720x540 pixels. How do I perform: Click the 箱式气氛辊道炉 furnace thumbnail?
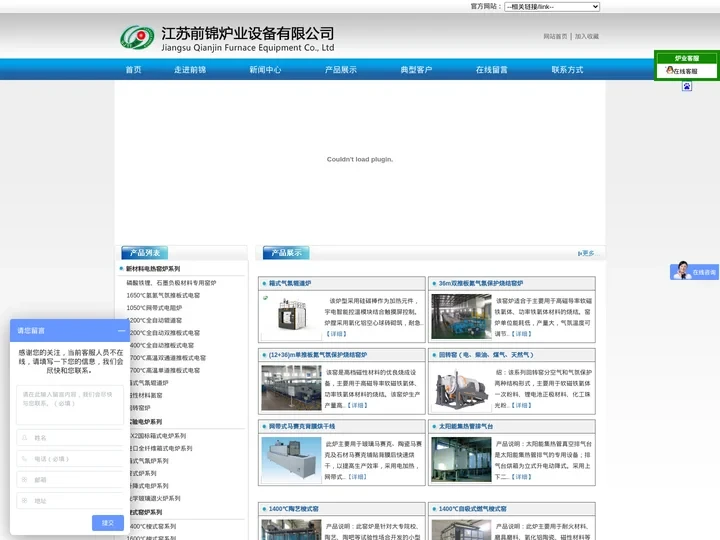[291, 316]
